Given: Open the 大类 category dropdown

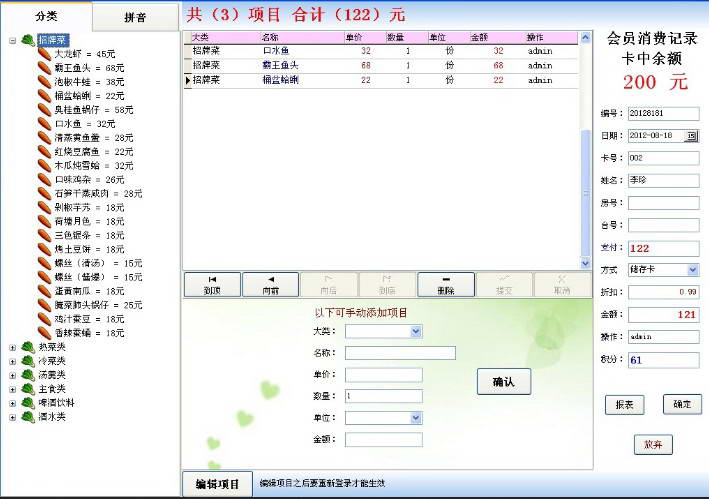Looking at the screenshot, I should click(x=416, y=332).
